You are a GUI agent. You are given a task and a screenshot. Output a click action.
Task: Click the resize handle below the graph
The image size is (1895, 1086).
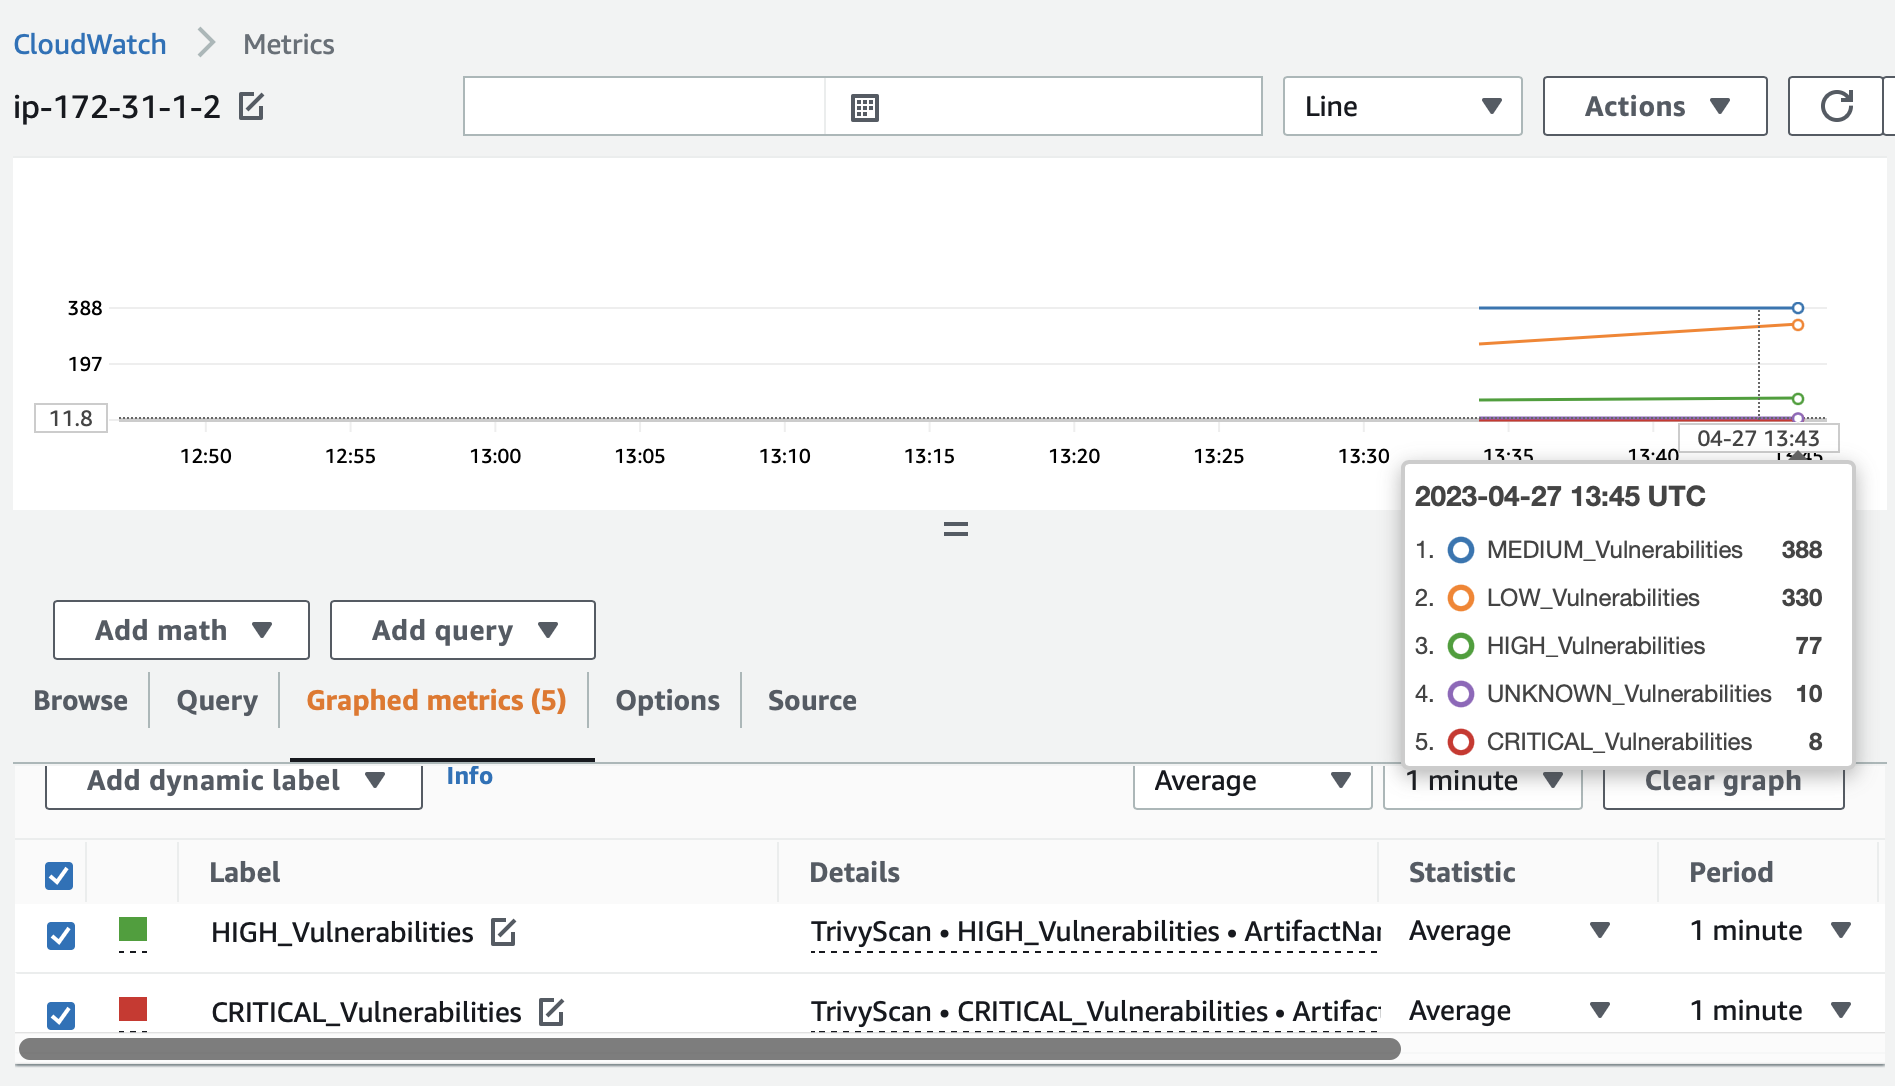click(955, 527)
